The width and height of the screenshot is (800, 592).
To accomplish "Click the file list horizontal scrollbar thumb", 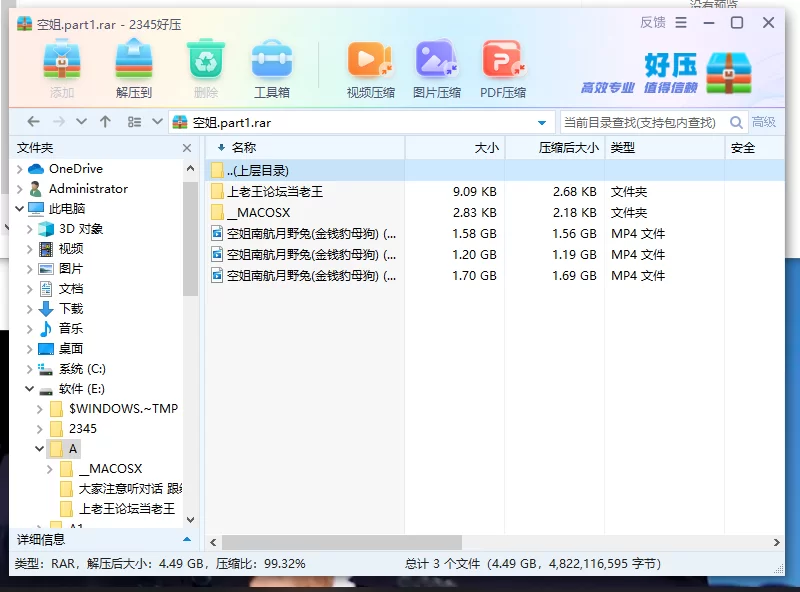I will pos(342,542).
